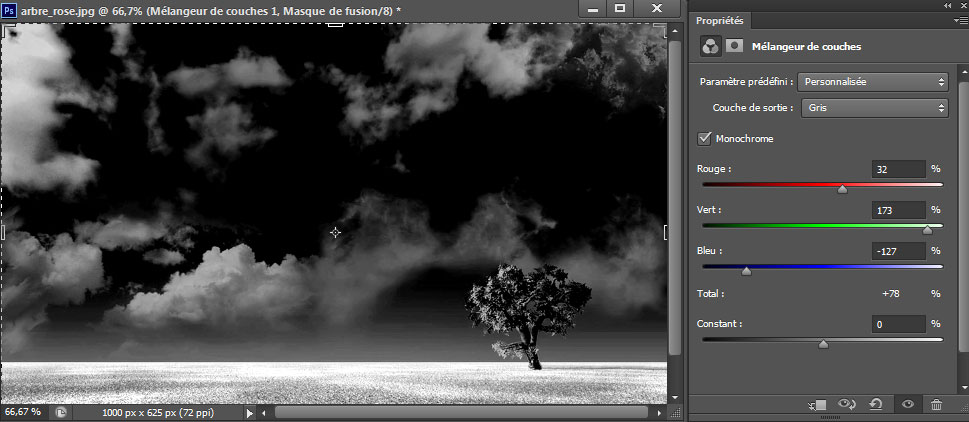This screenshot has width=969, height=422.
Task: Click the Vert value input field
Action: [x=897, y=210]
